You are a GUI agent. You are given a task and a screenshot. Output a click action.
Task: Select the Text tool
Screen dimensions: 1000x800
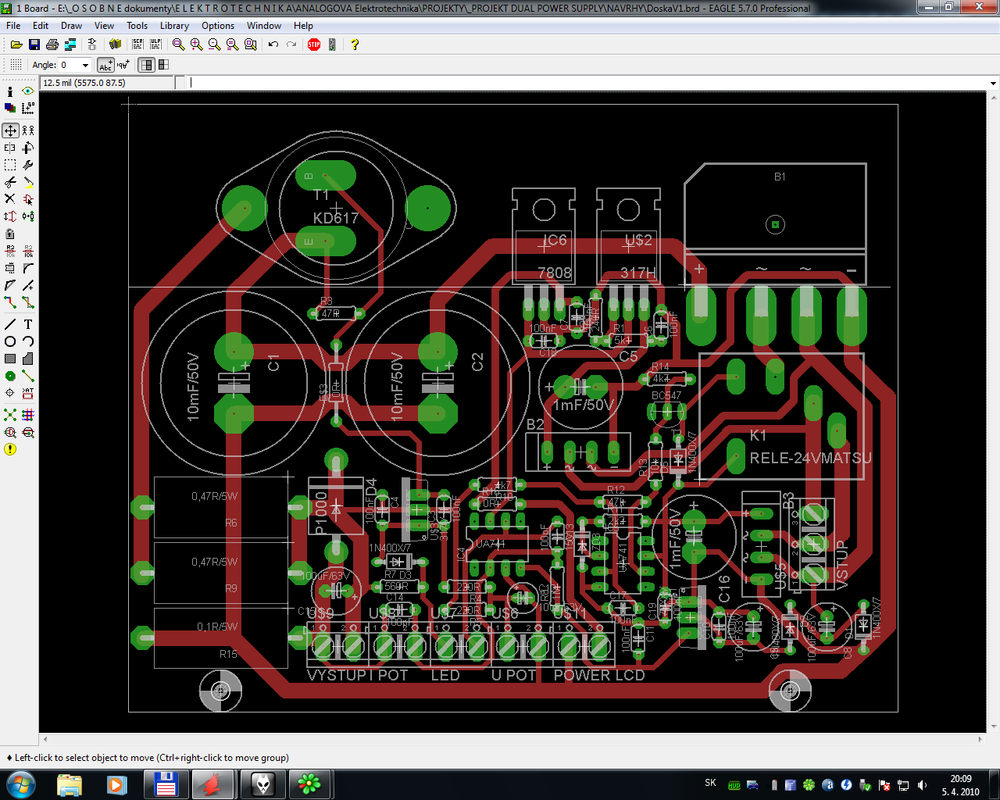pyautogui.click(x=28, y=324)
